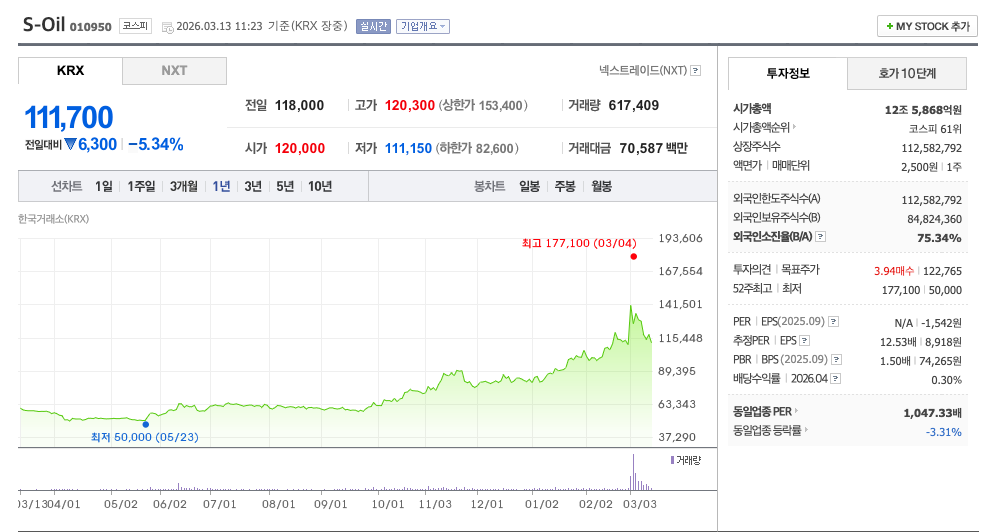Click the 동일업종 PER value 1,047.33배

[933, 412]
